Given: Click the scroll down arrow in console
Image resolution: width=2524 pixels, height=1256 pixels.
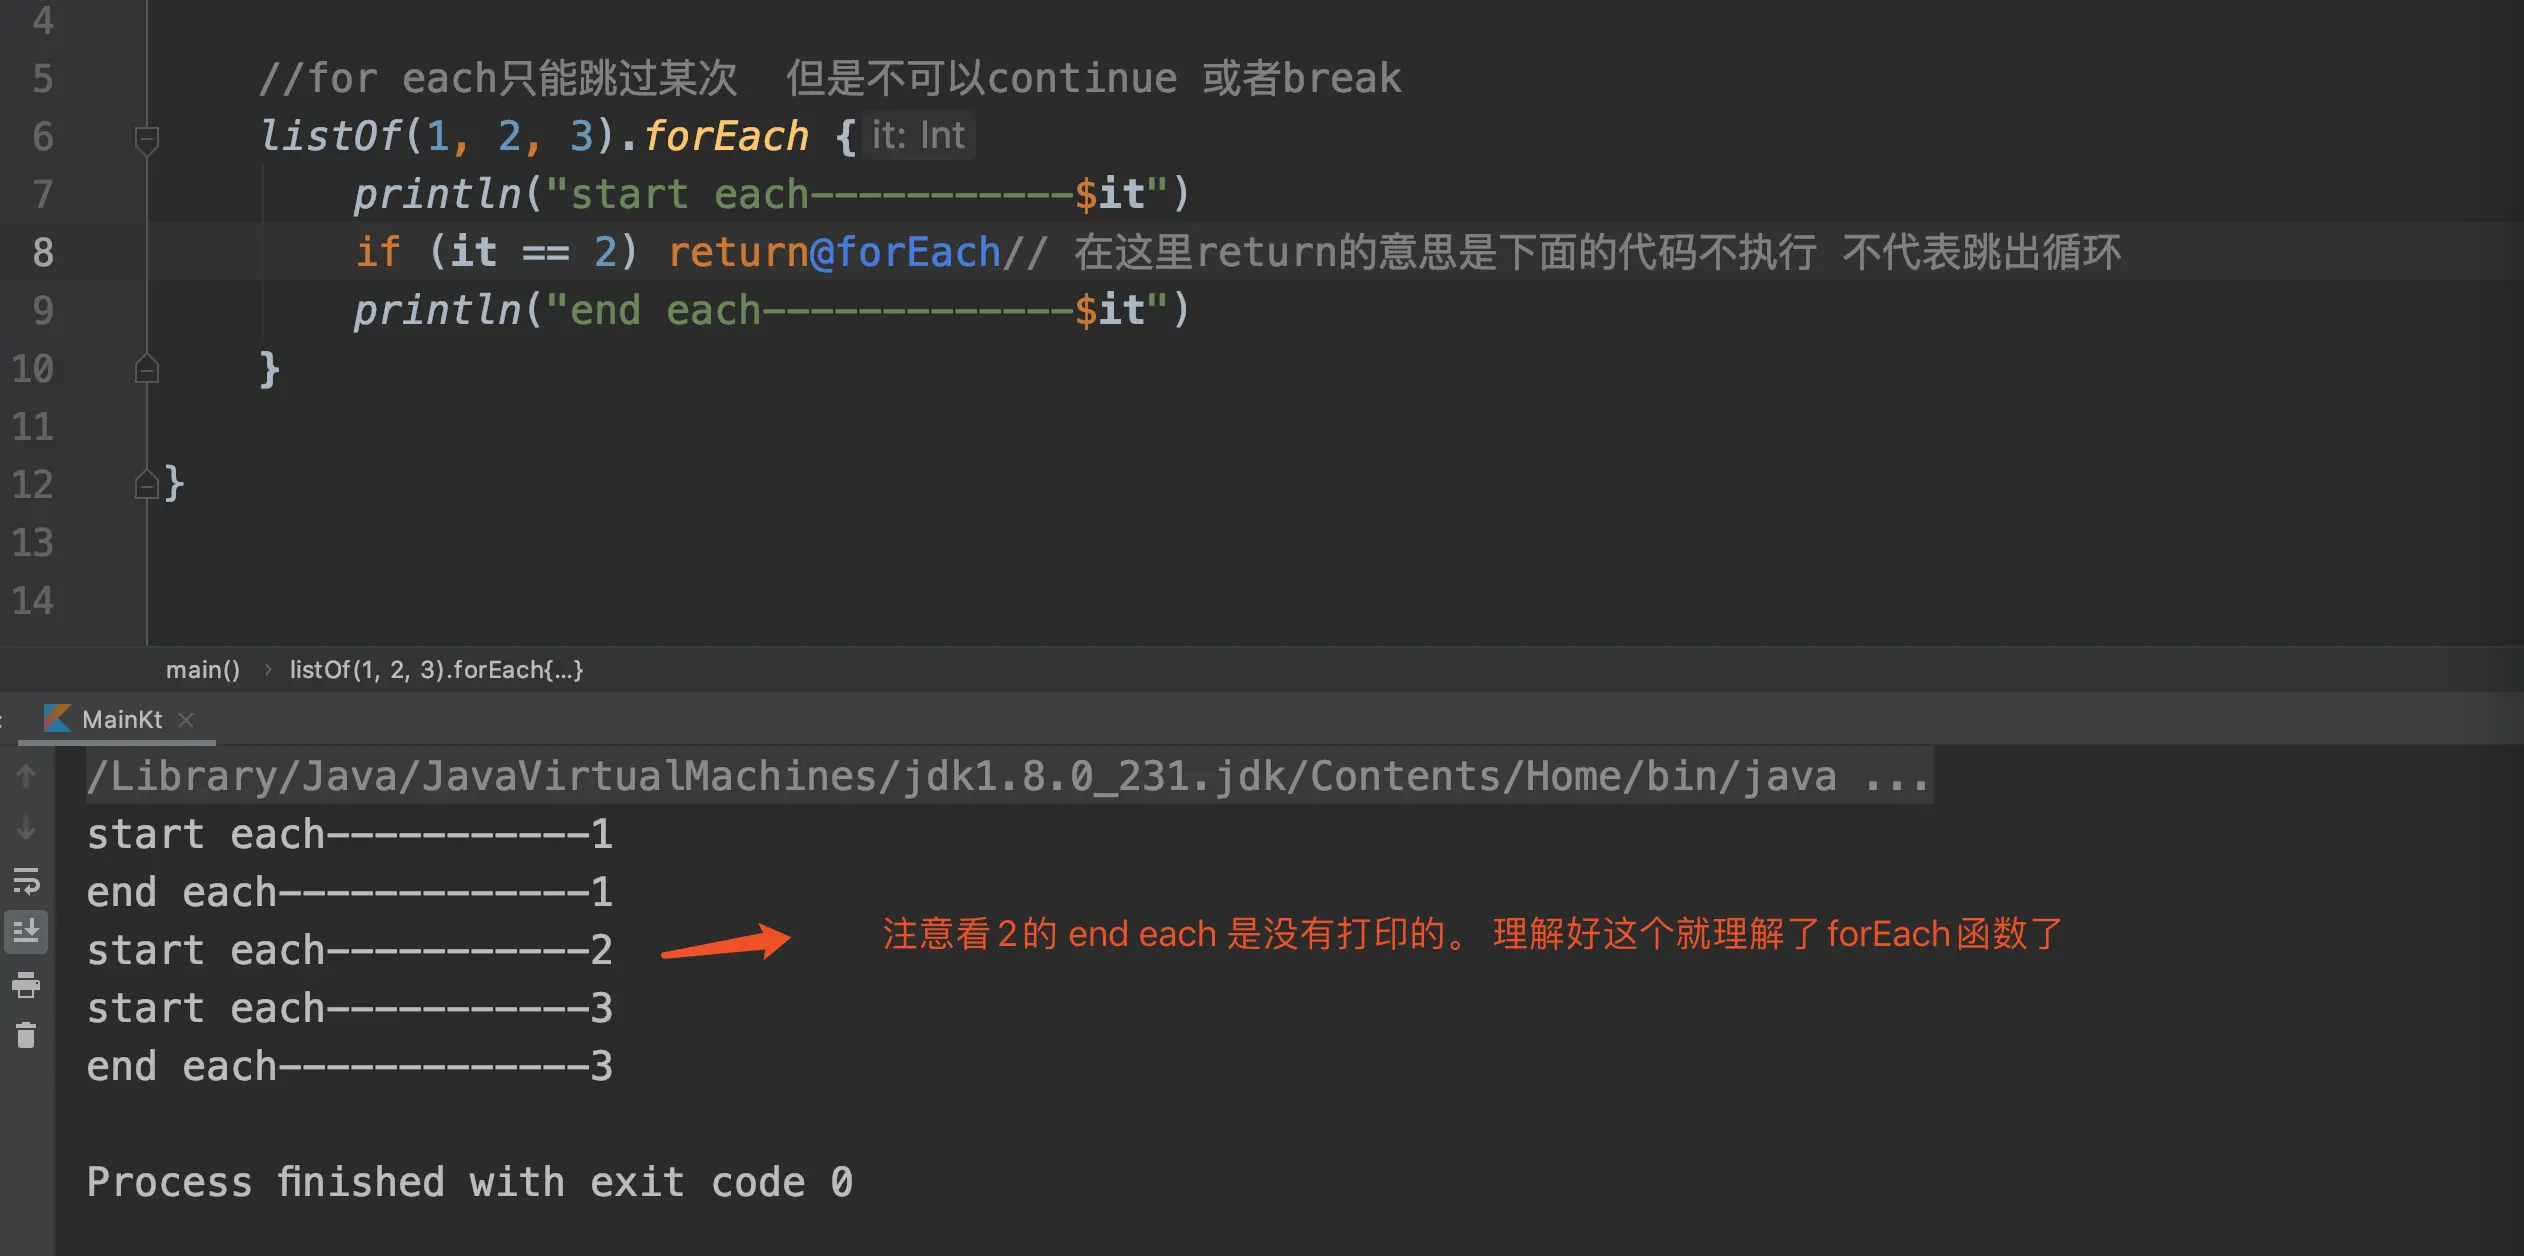Looking at the screenshot, I should pyautogui.click(x=26, y=828).
